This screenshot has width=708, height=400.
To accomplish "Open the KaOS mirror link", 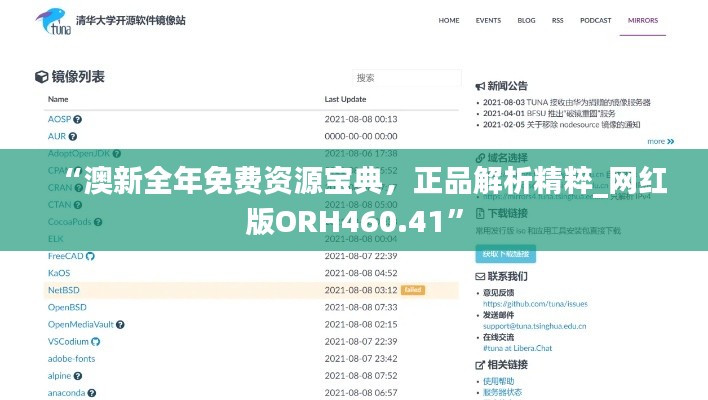I will [x=59, y=273].
